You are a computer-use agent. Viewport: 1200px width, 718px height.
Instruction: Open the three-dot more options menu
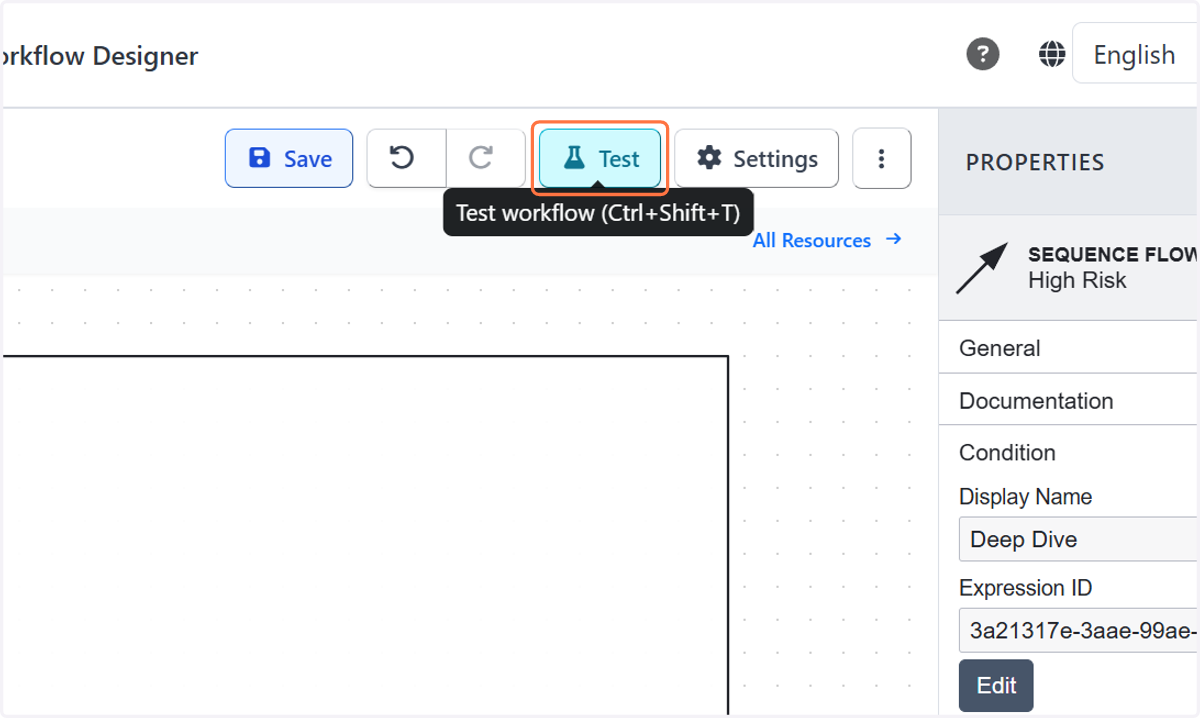click(x=881, y=158)
